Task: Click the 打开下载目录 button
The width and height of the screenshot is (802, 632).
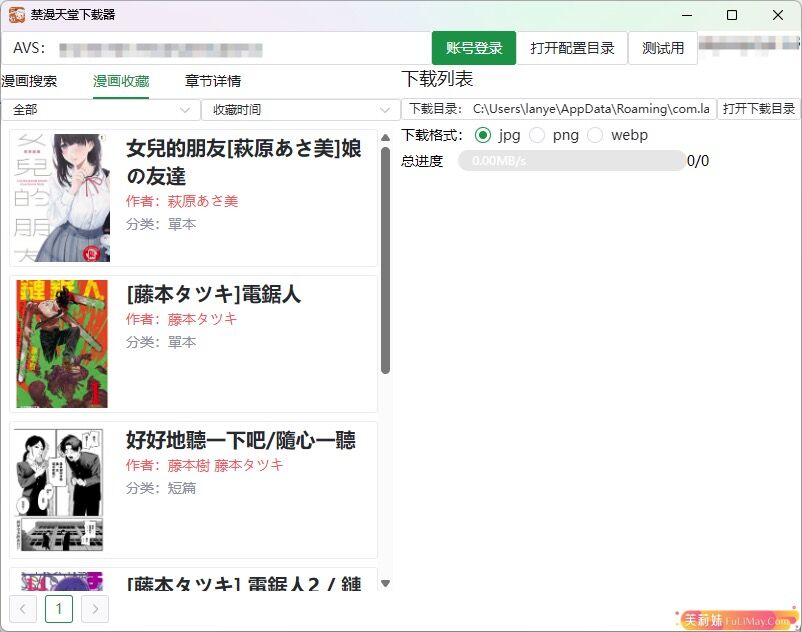Action: (759, 109)
